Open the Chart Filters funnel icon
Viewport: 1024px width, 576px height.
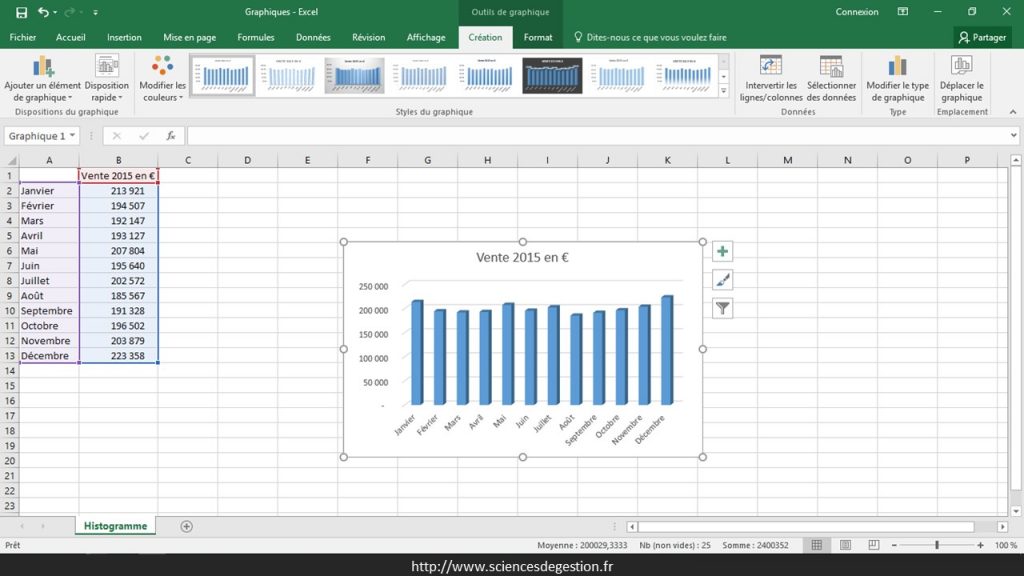[722, 308]
